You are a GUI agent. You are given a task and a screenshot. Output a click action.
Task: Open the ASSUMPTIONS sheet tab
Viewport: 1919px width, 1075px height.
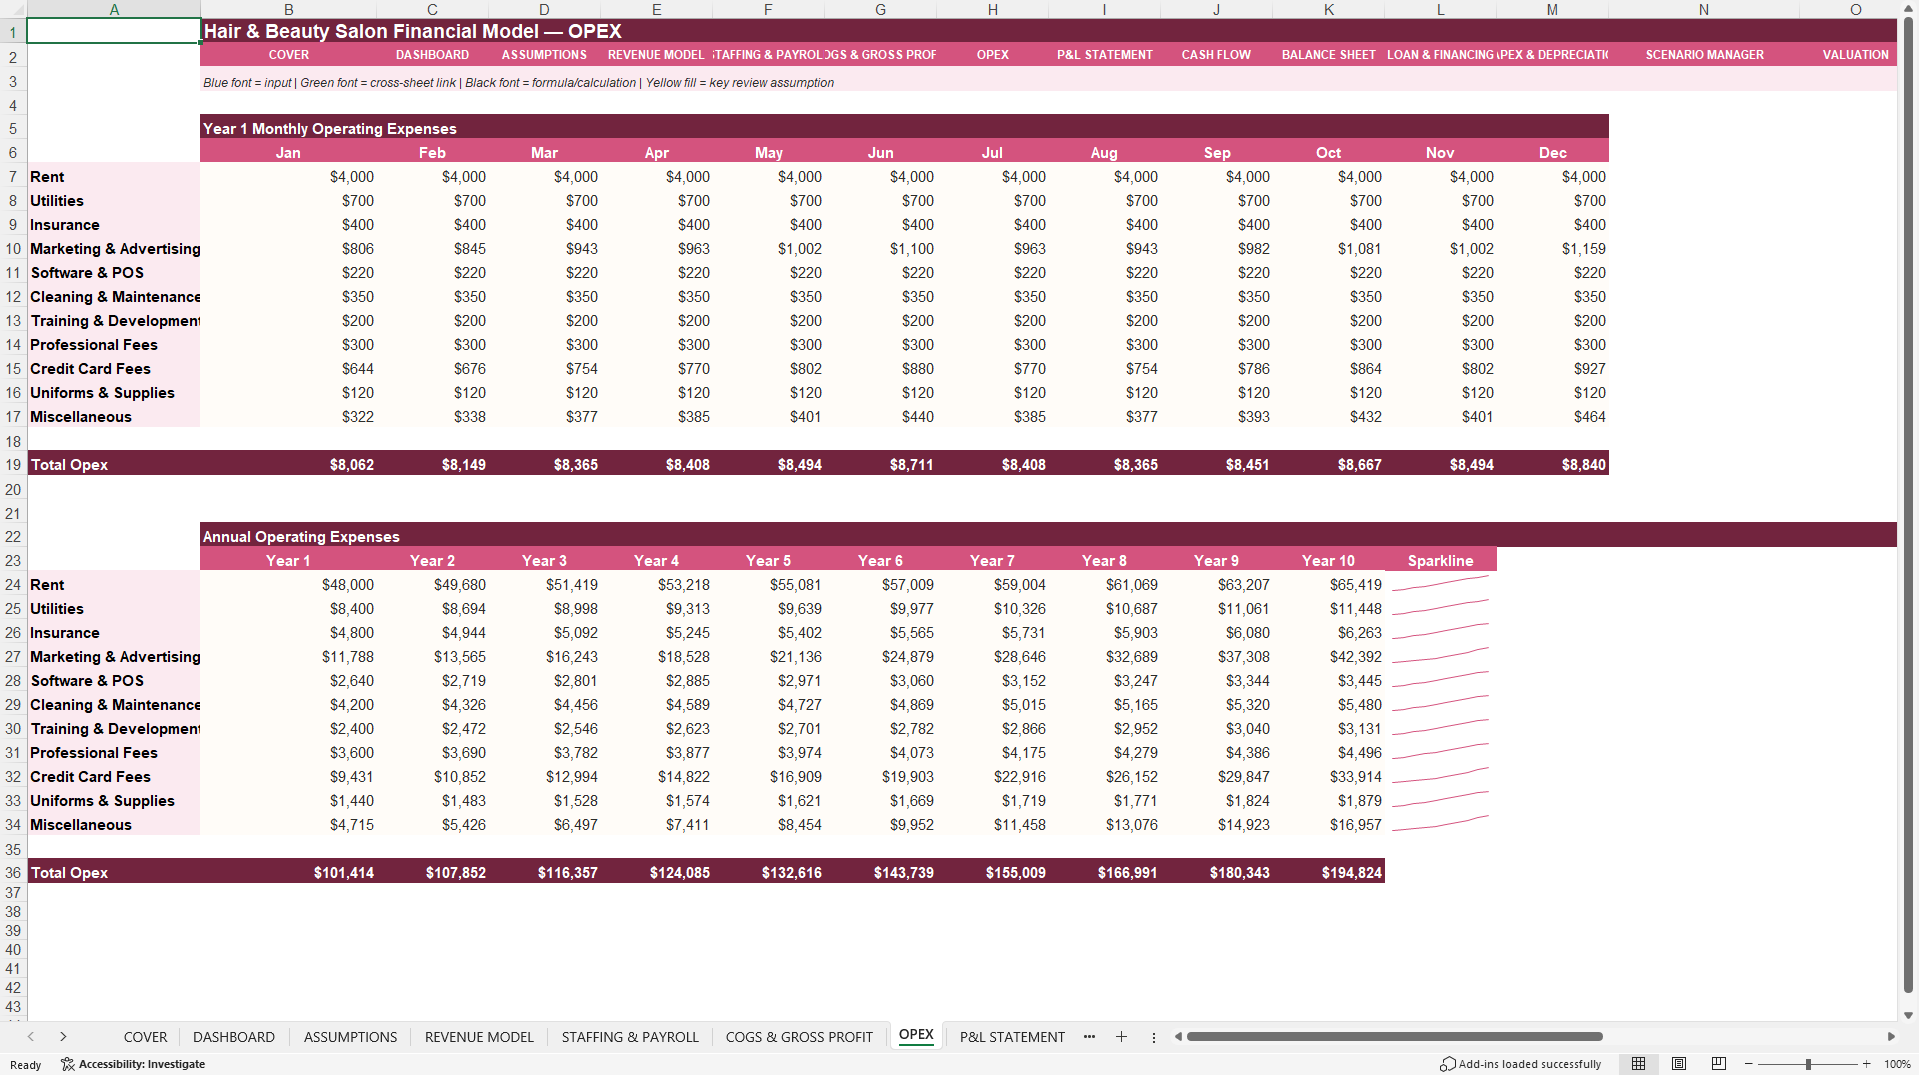(x=350, y=1037)
